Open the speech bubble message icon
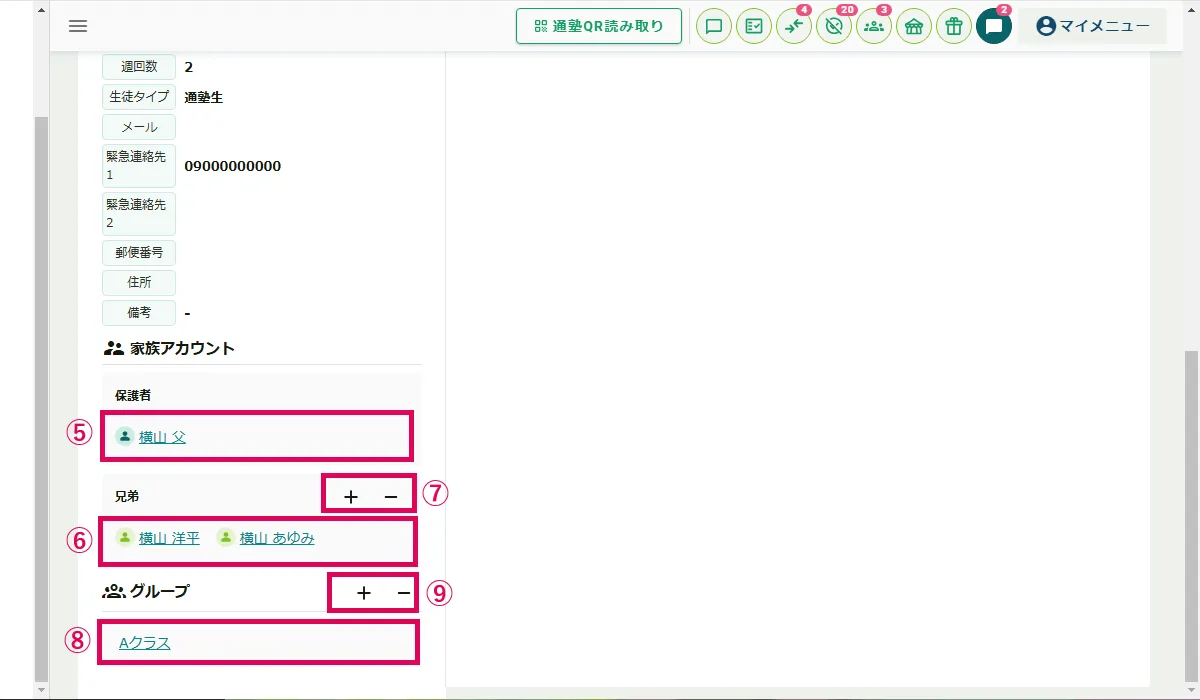 point(714,27)
